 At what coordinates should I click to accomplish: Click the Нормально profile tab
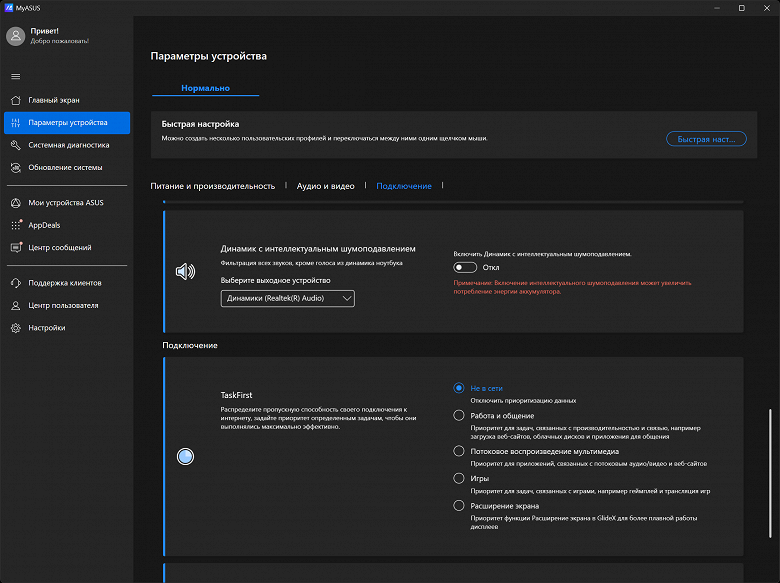tap(205, 88)
